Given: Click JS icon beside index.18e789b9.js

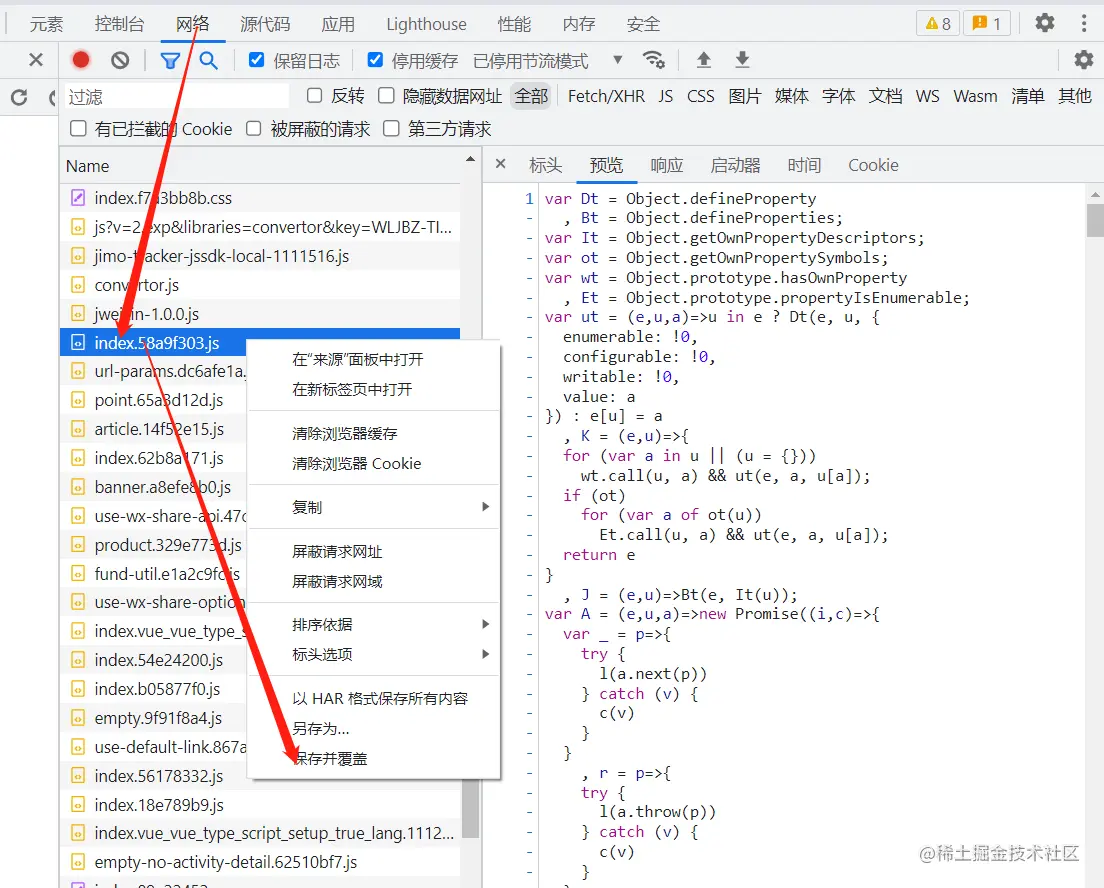Looking at the screenshot, I should click(78, 805).
